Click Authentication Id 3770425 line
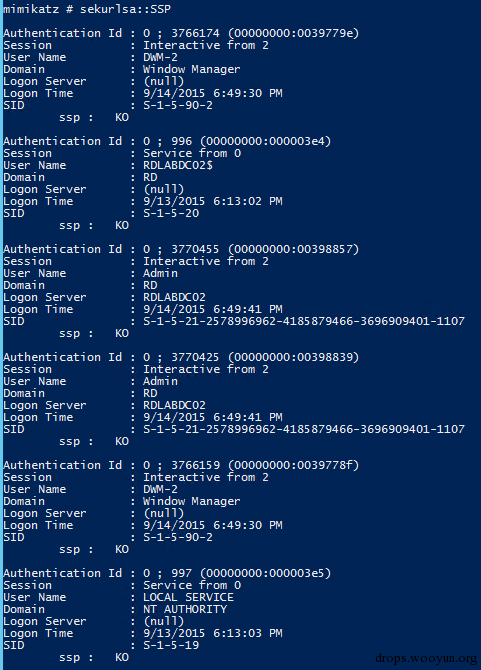 click(x=181, y=358)
